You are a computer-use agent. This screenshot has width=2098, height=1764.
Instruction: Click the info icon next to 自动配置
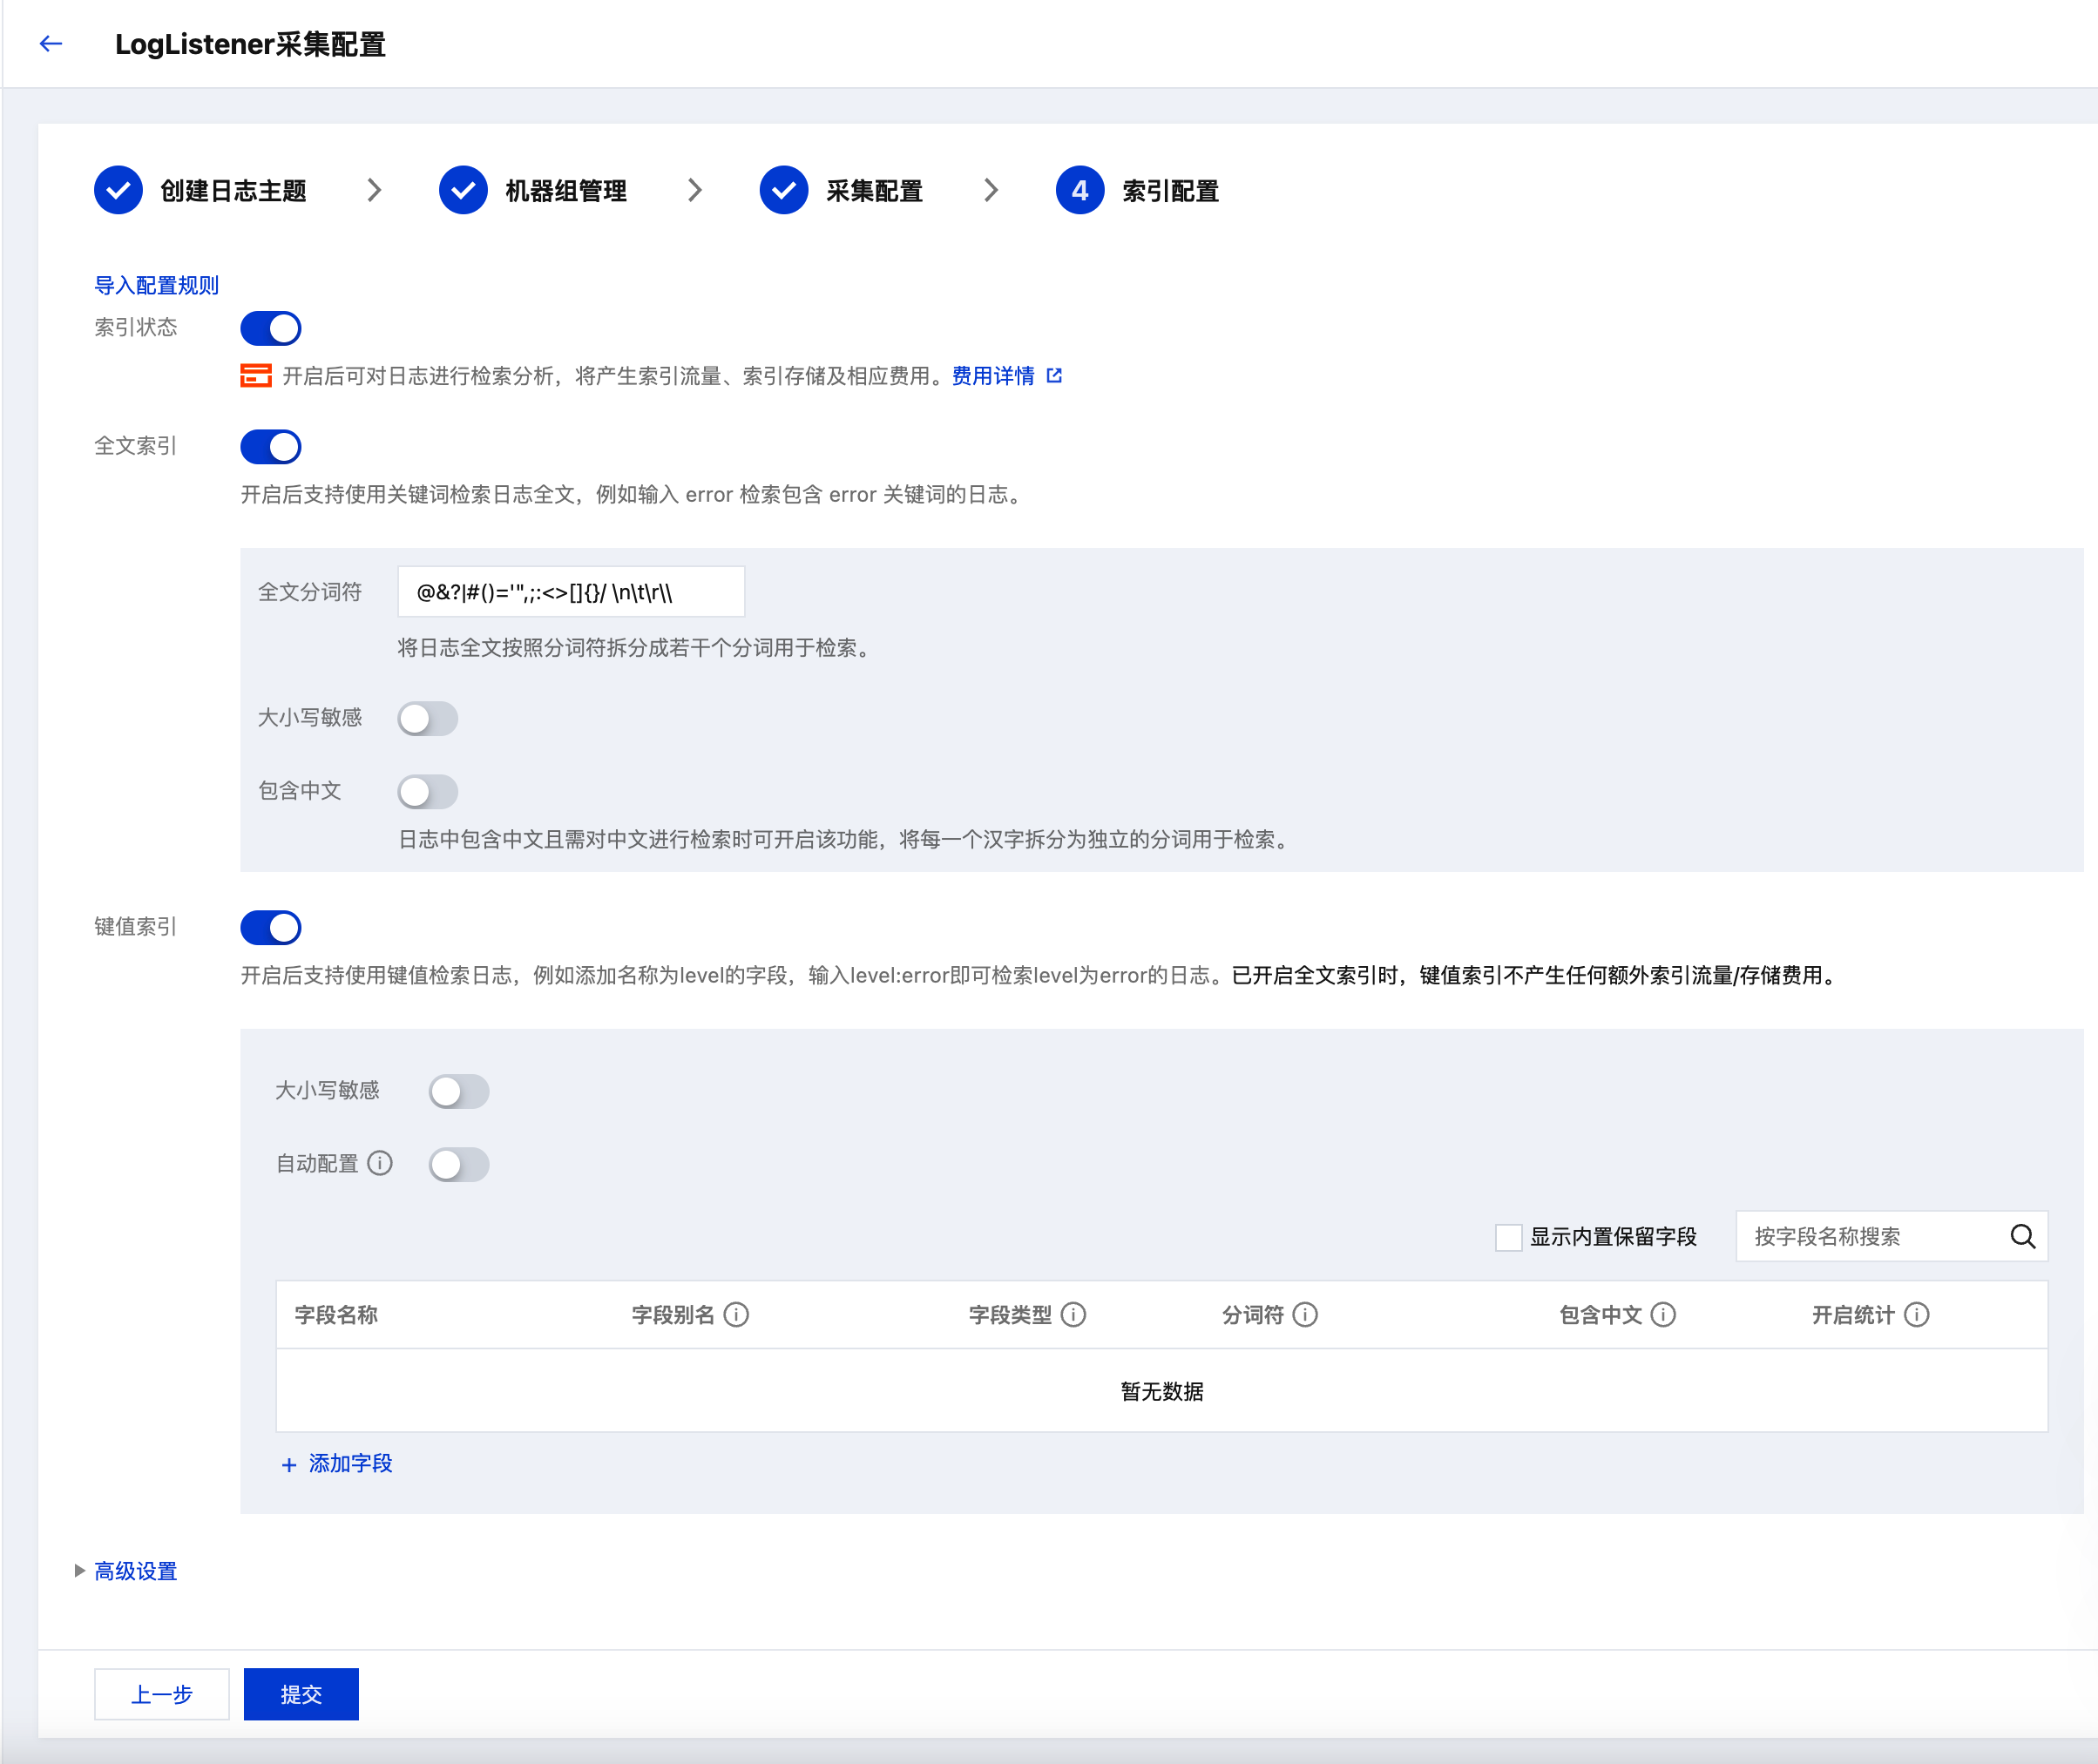point(380,1163)
